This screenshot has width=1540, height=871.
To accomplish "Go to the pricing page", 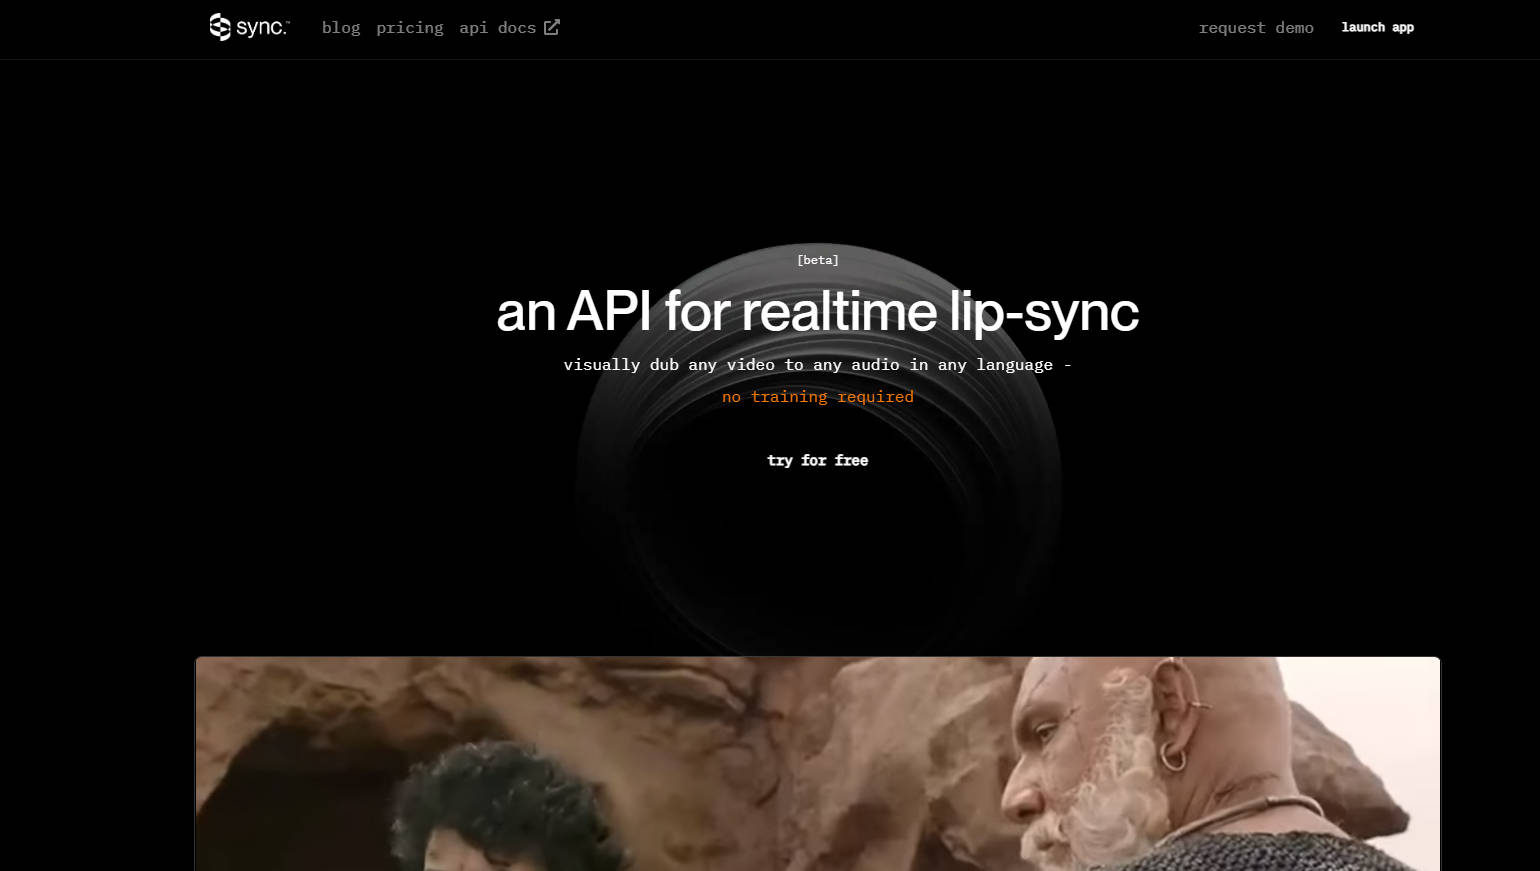I will [409, 28].
